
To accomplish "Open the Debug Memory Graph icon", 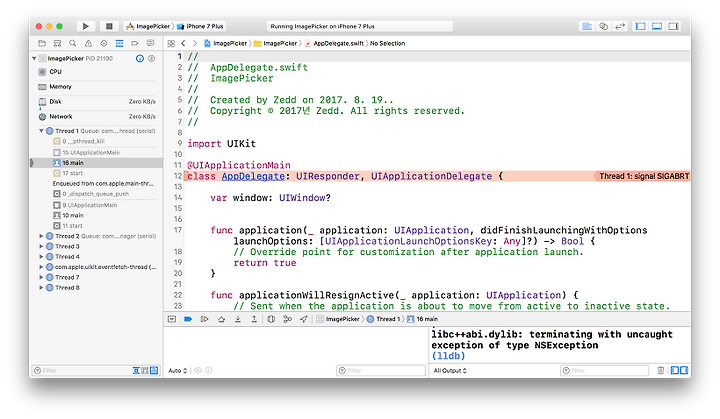I will (x=287, y=319).
